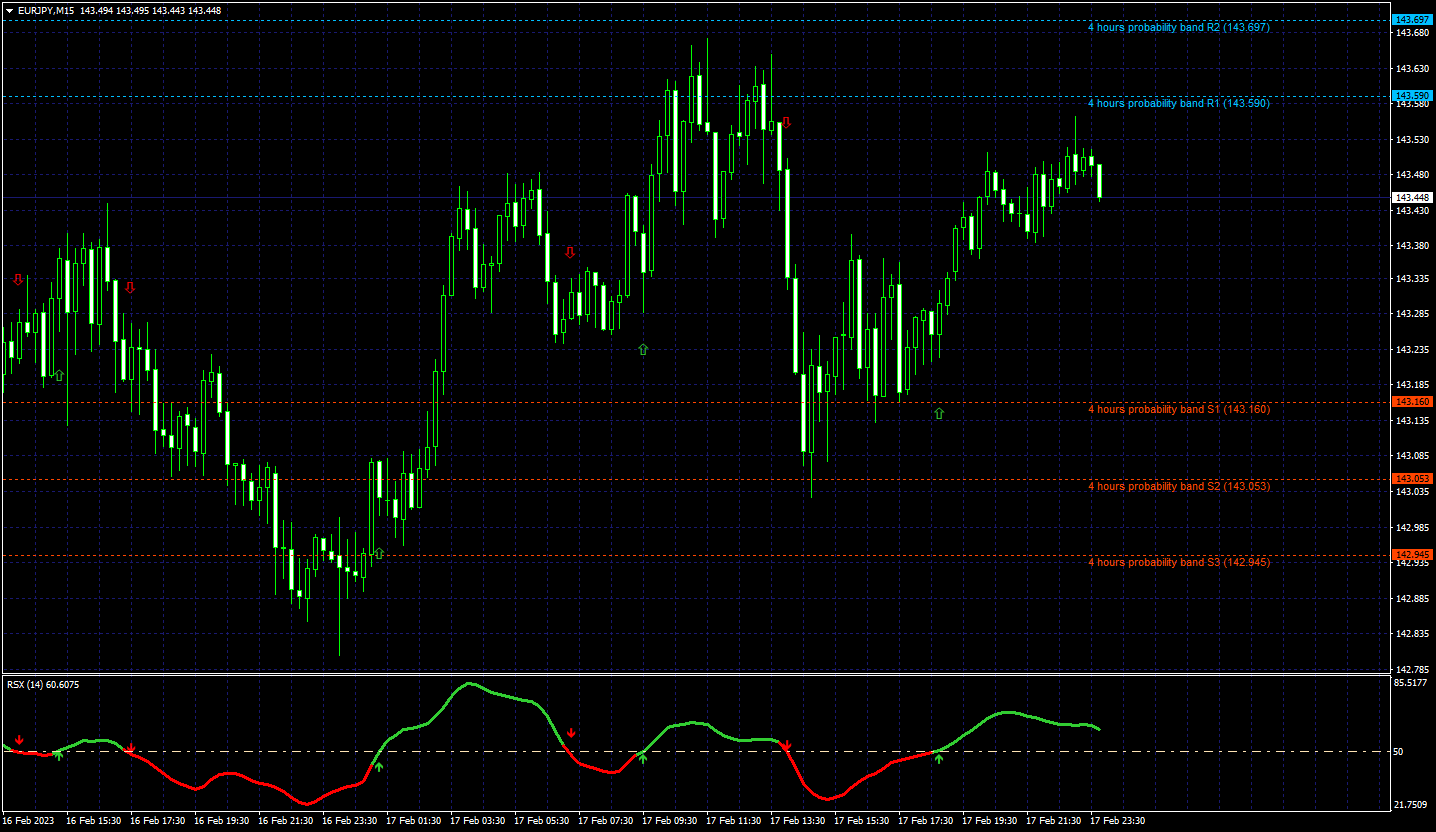
Task: Select the 143.380 price axis label
Action: [x=1412, y=245]
